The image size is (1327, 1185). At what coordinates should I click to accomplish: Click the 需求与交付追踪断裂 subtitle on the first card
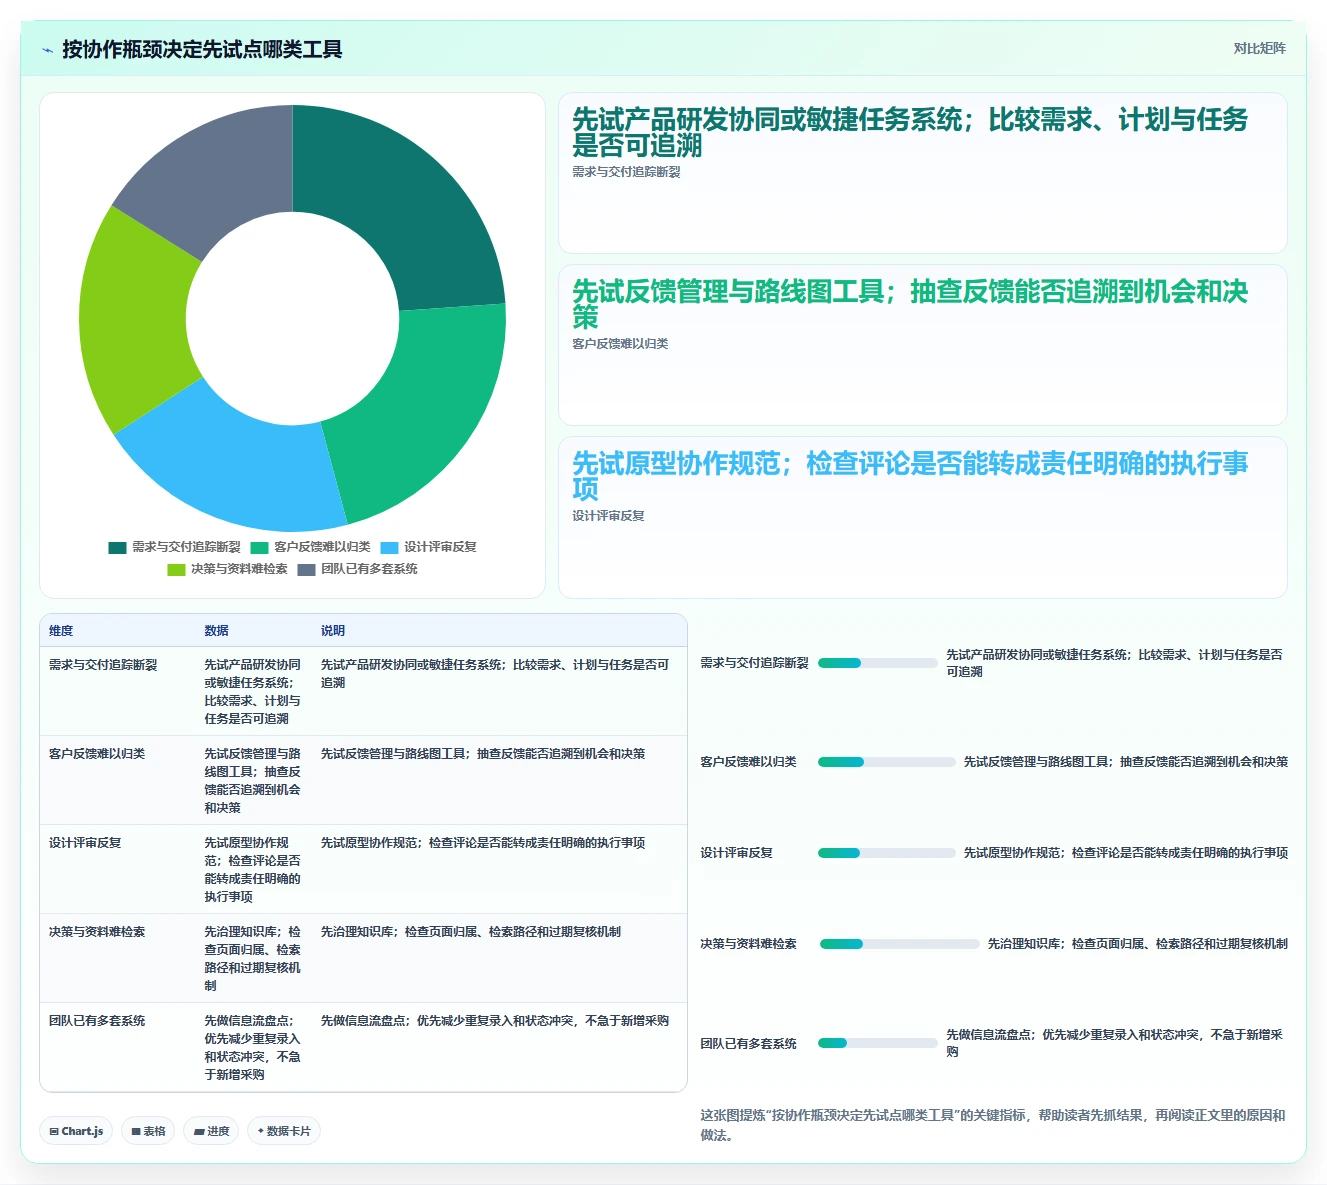pos(626,172)
